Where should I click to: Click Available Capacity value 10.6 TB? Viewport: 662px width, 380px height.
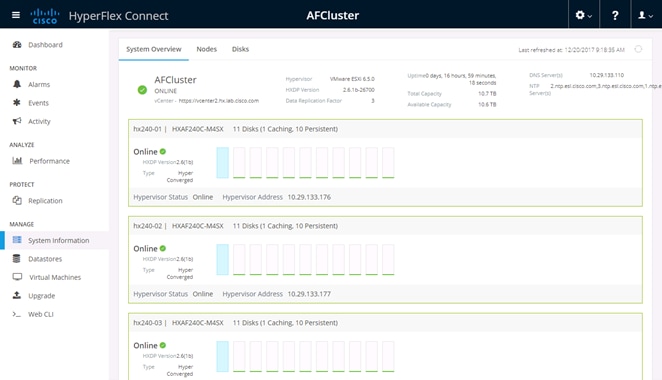pos(487,105)
